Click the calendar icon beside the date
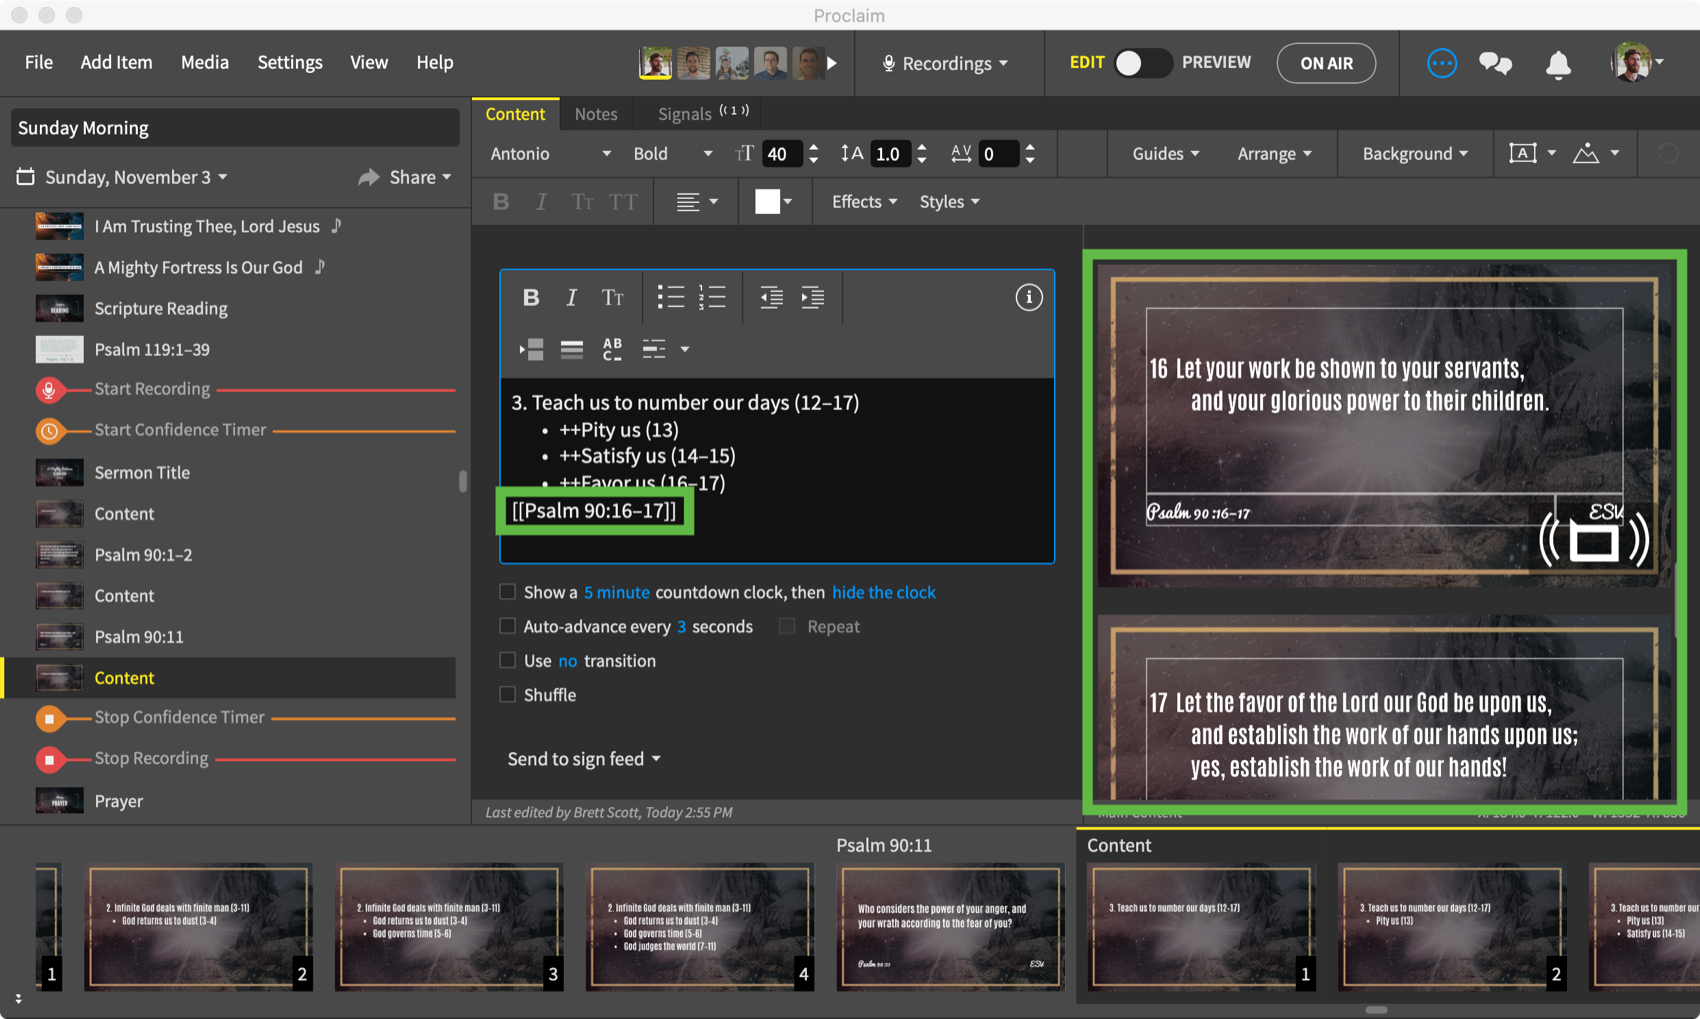 click(26, 177)
